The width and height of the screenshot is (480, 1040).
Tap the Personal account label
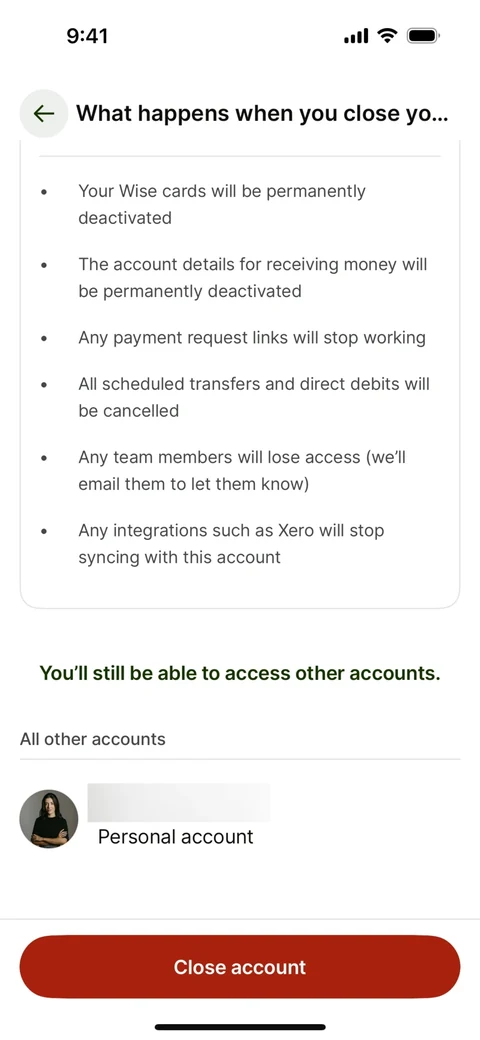(176, 836)
